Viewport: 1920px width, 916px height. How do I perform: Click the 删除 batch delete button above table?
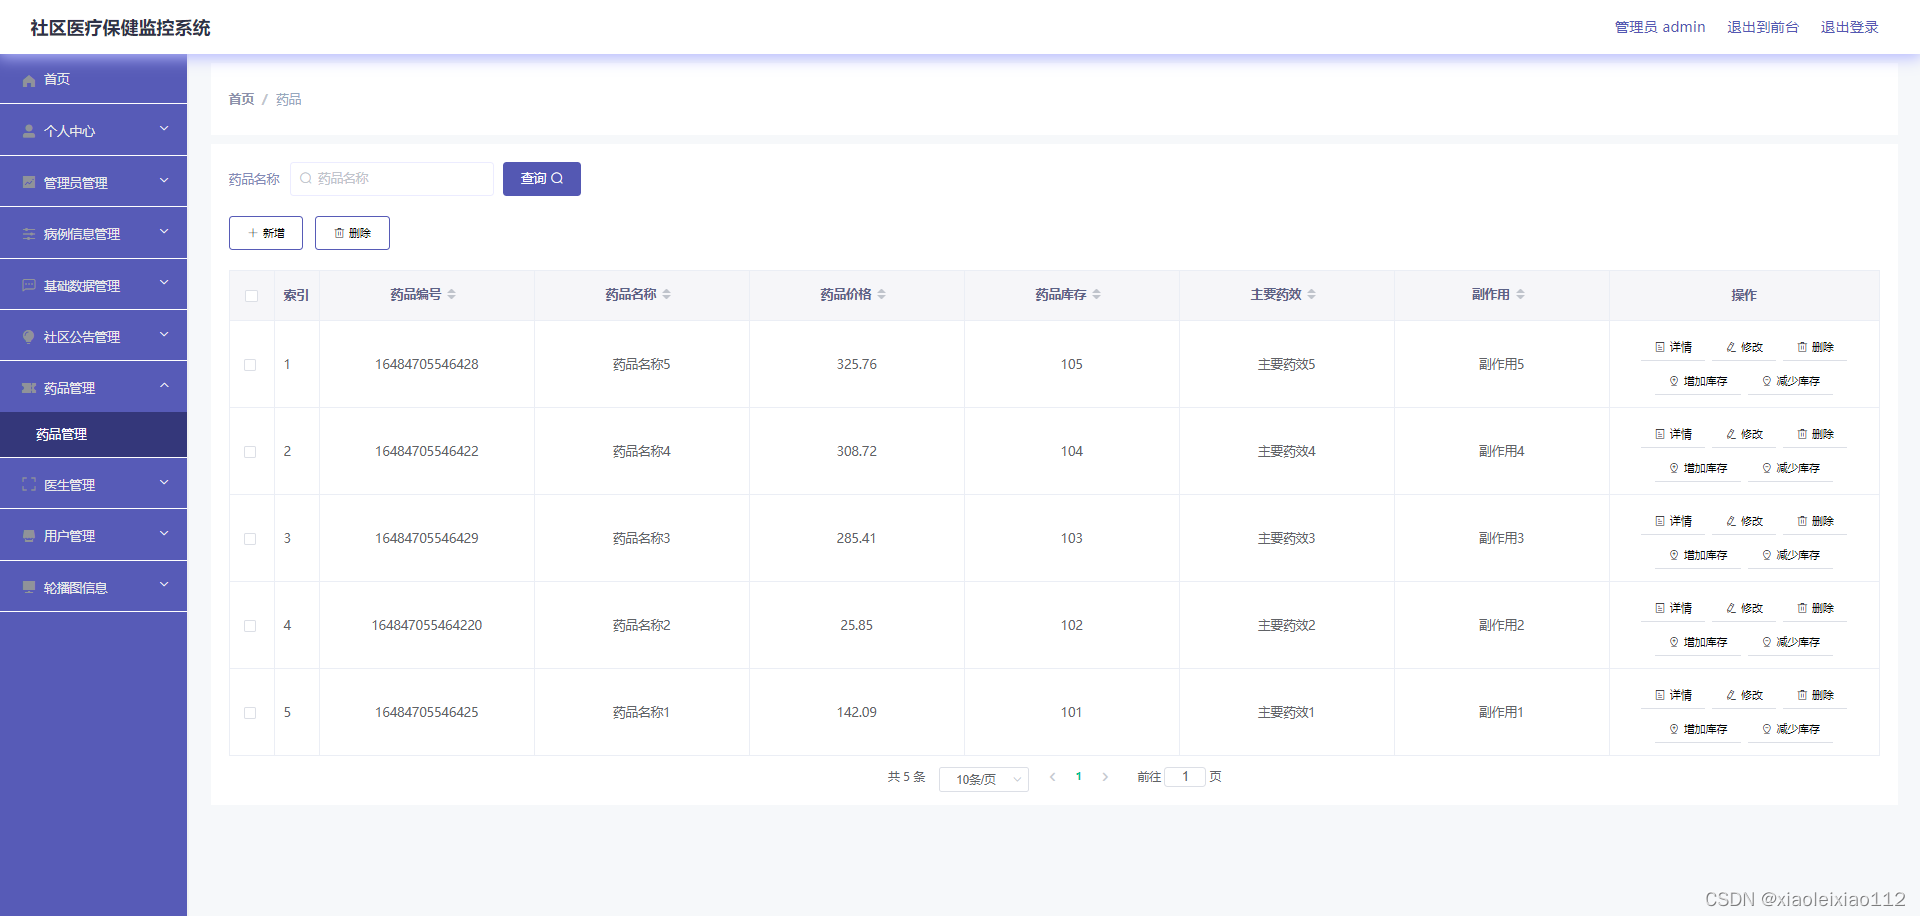352,233
